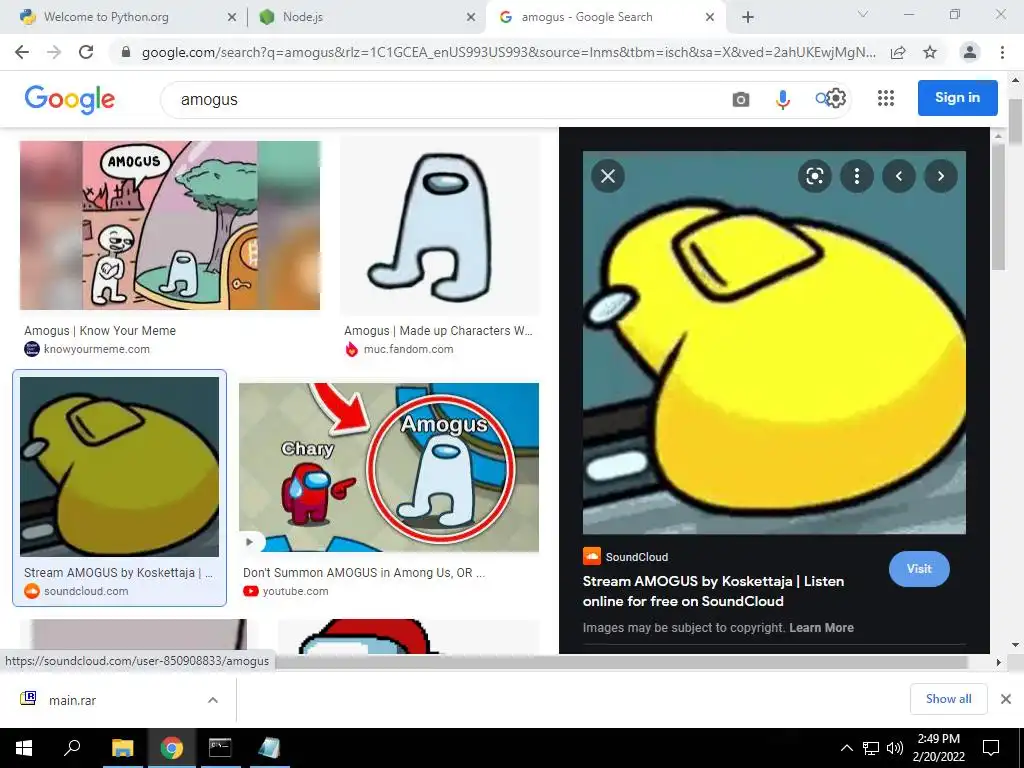Viewport: 1024px width, 768px height.
Task: Show hidden system tray icons
Action: (846, 748)
